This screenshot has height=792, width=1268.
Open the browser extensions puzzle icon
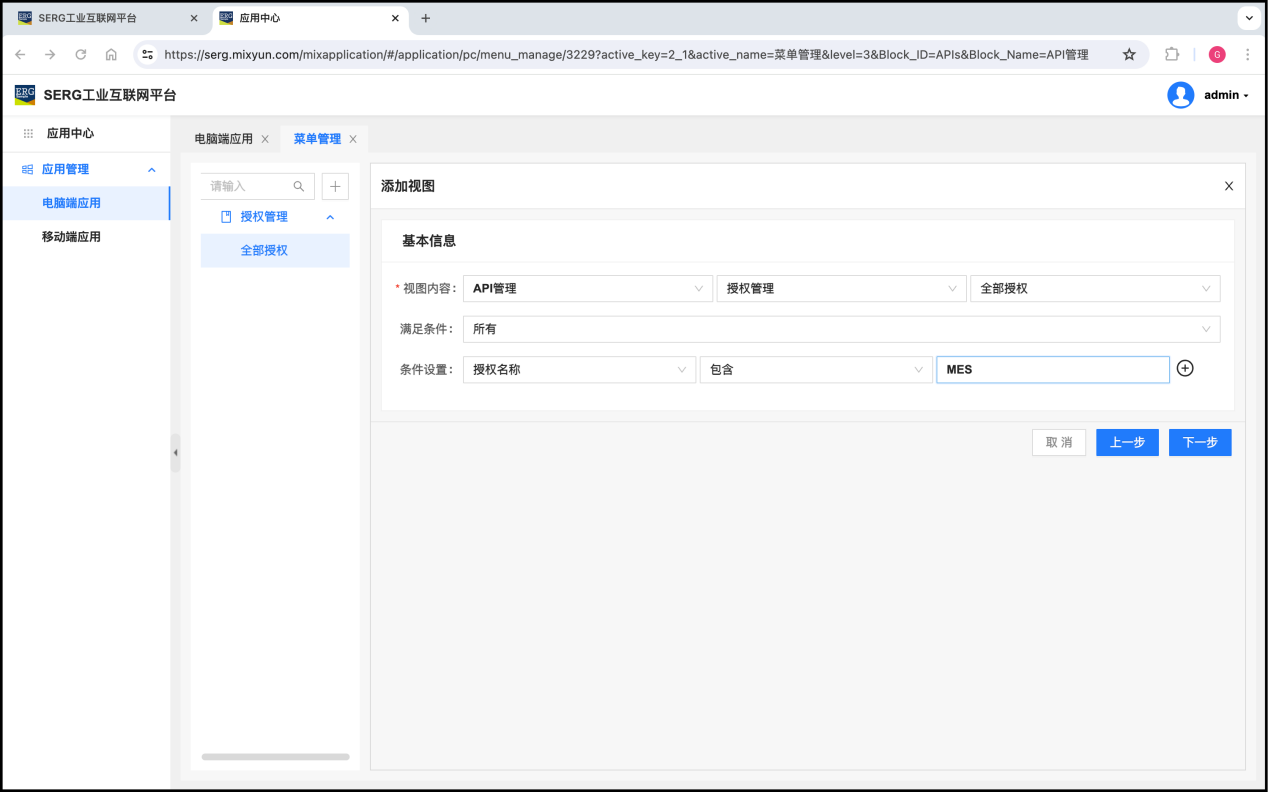click(x=1172, y=55)
